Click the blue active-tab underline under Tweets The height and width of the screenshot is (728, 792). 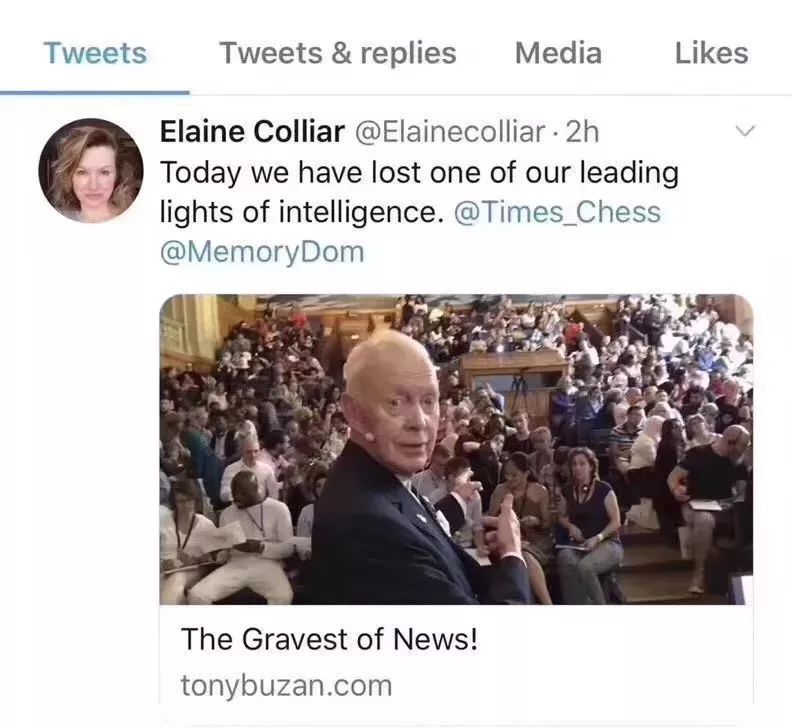(95, 92)
